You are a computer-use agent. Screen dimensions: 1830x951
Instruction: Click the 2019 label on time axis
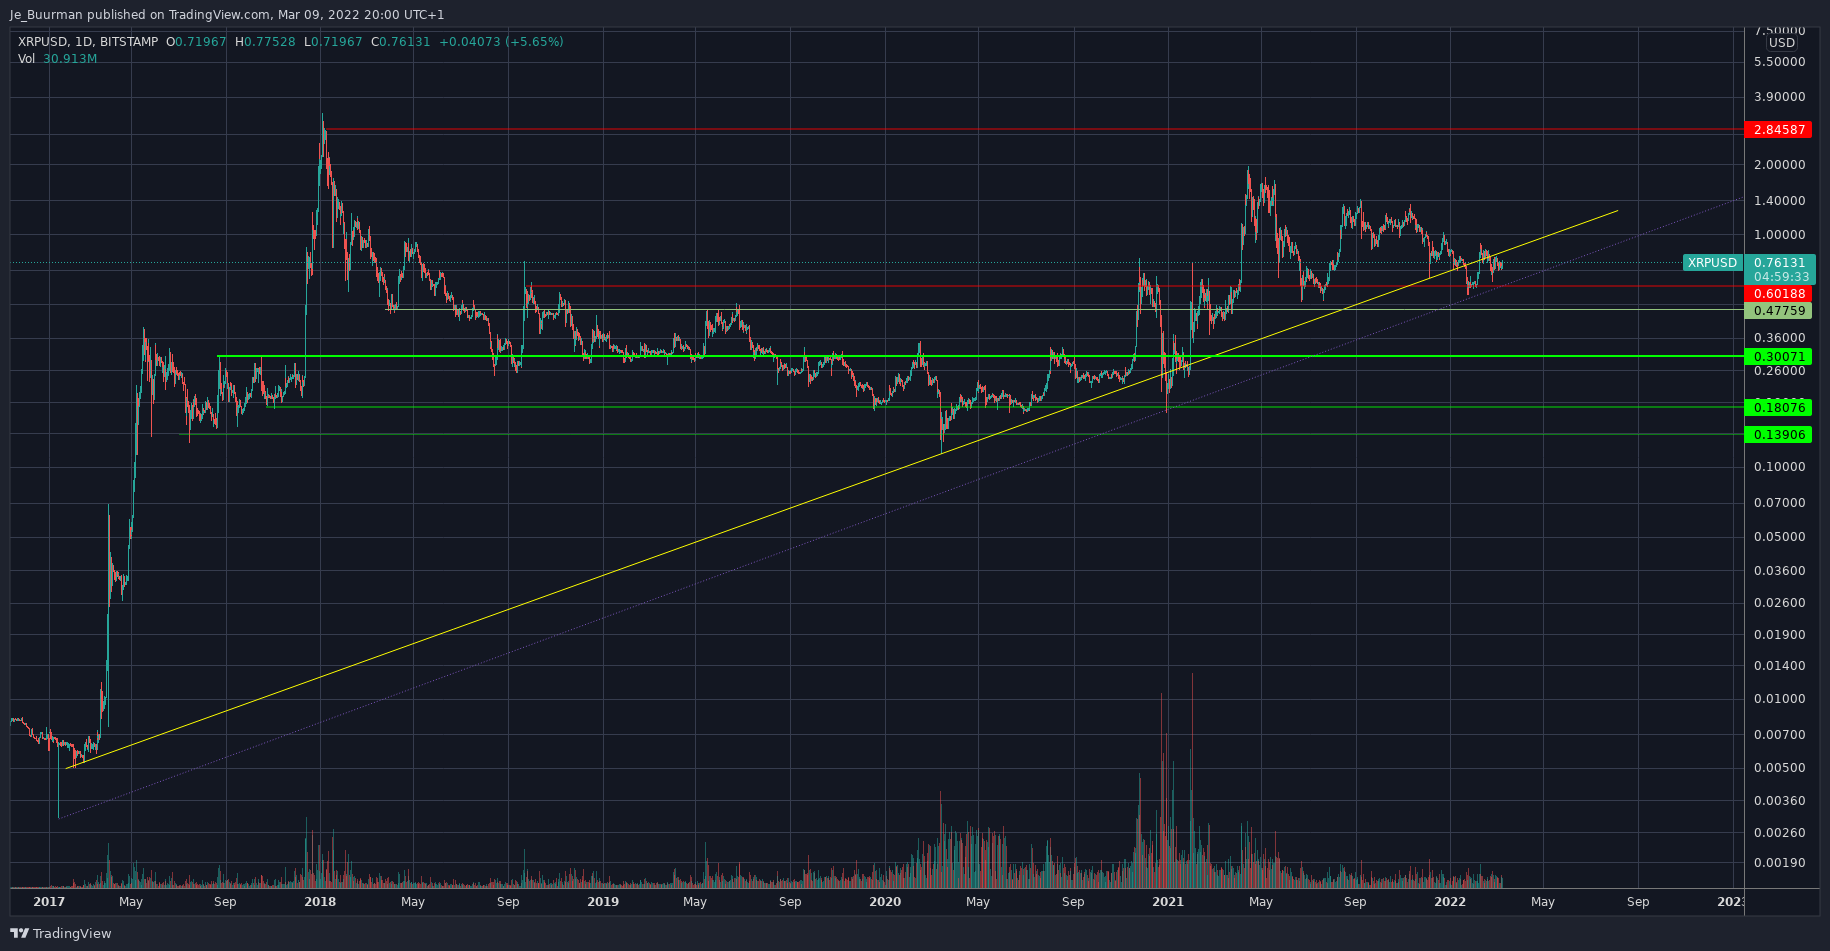click(603, 902)
